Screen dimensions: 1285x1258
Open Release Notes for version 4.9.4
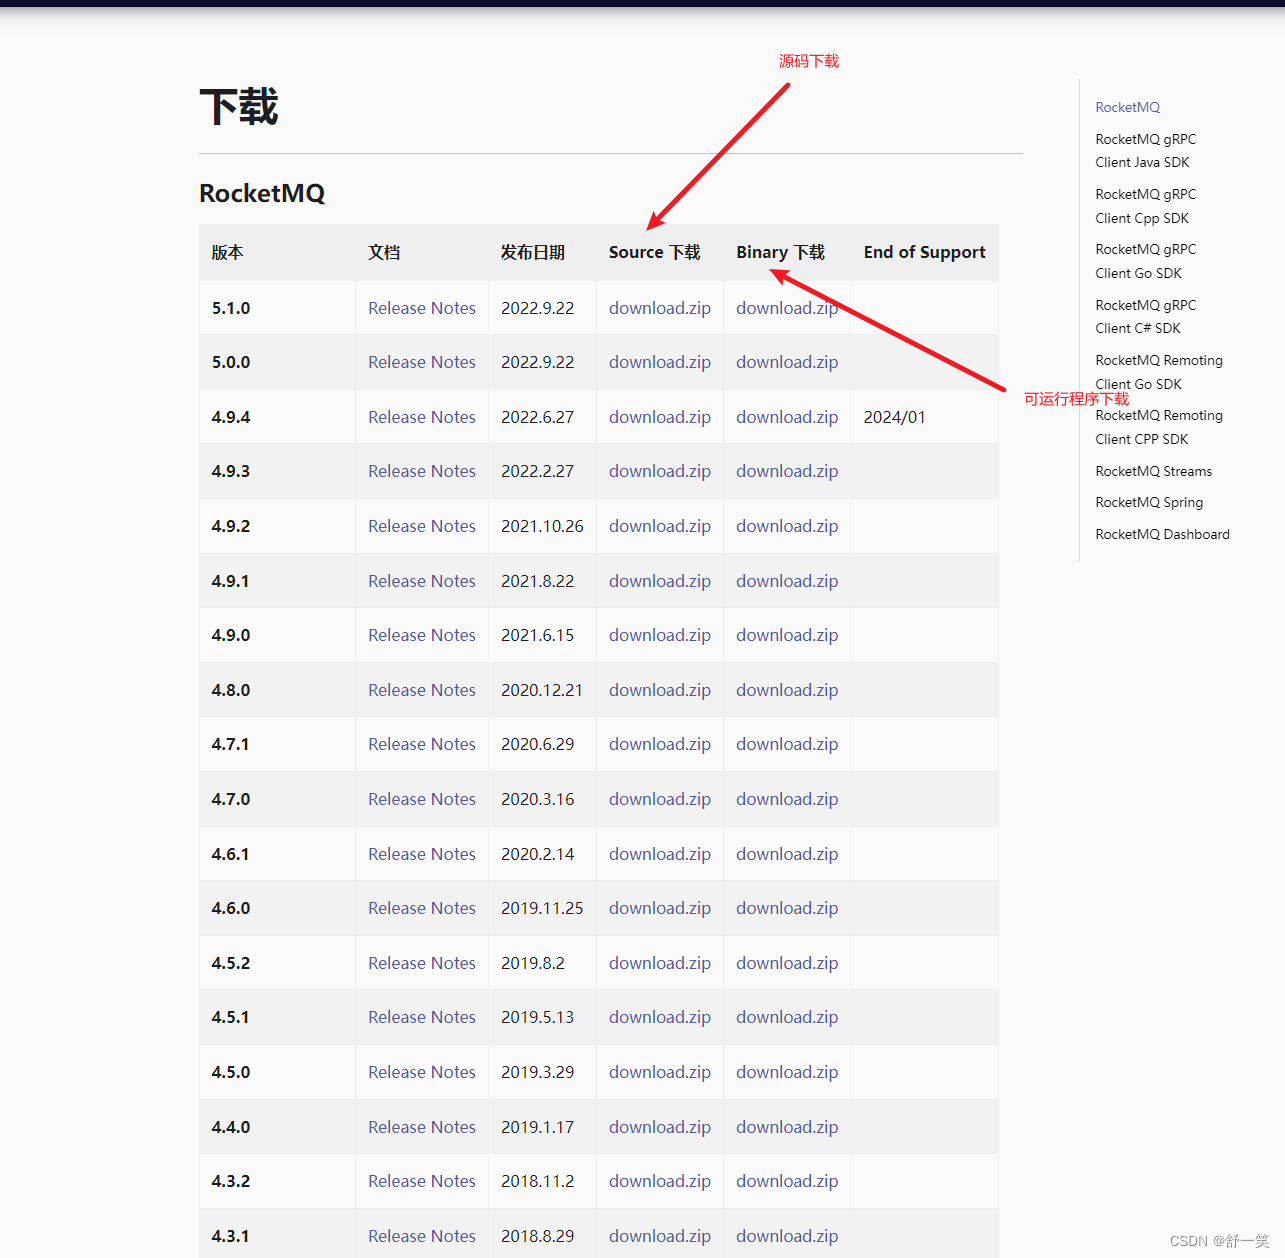tap(421, 417)
